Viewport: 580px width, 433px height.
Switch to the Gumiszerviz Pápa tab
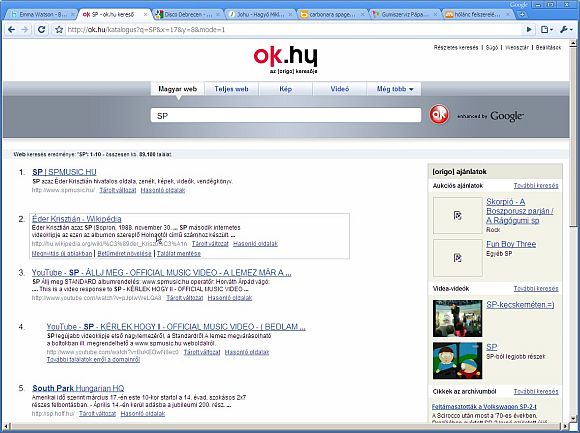404,15
